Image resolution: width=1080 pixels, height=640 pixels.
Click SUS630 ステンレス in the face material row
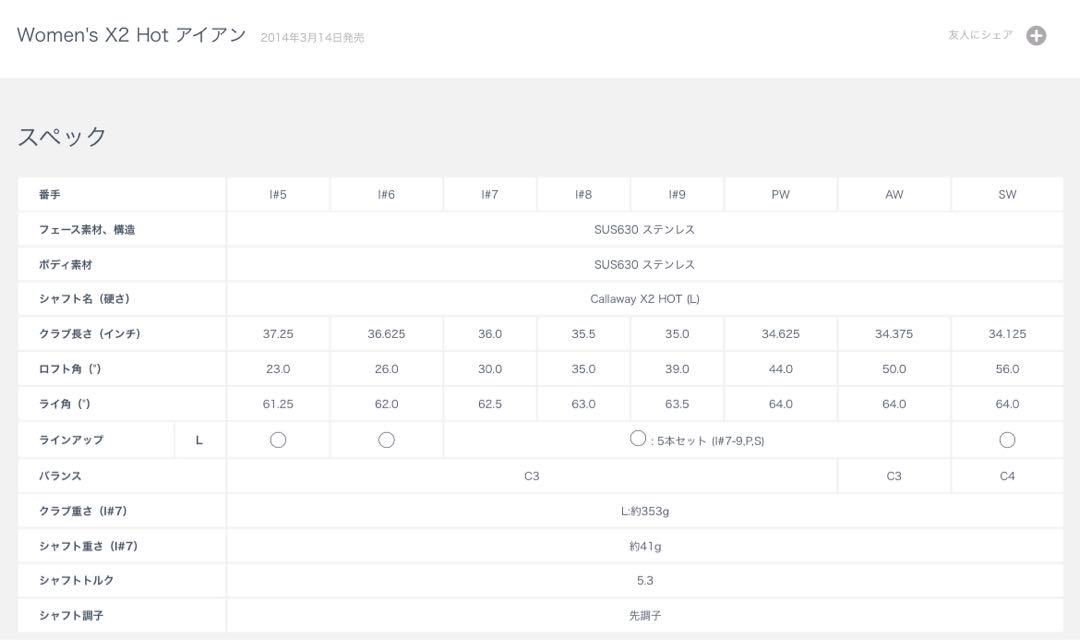click(x=645, y=229)
